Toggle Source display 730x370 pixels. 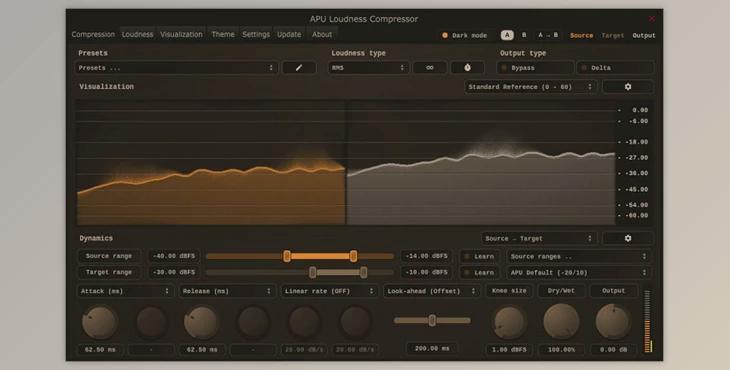coord(581,35)
